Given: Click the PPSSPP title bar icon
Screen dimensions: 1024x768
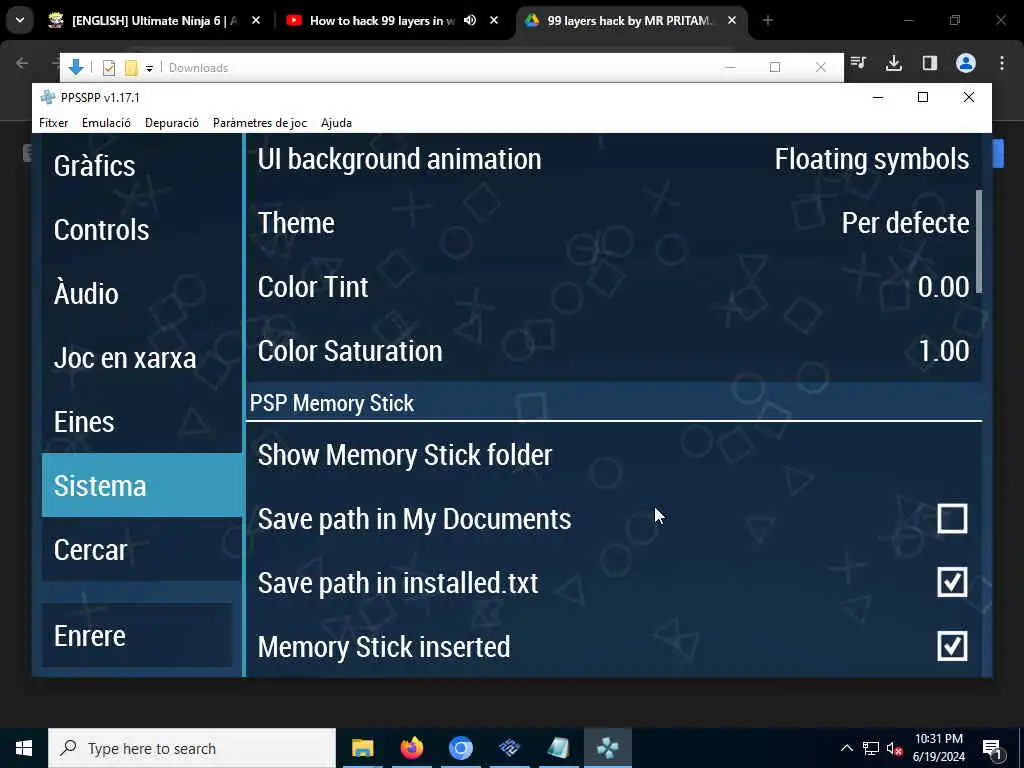Looking at the screenshot, I should 48,97.
